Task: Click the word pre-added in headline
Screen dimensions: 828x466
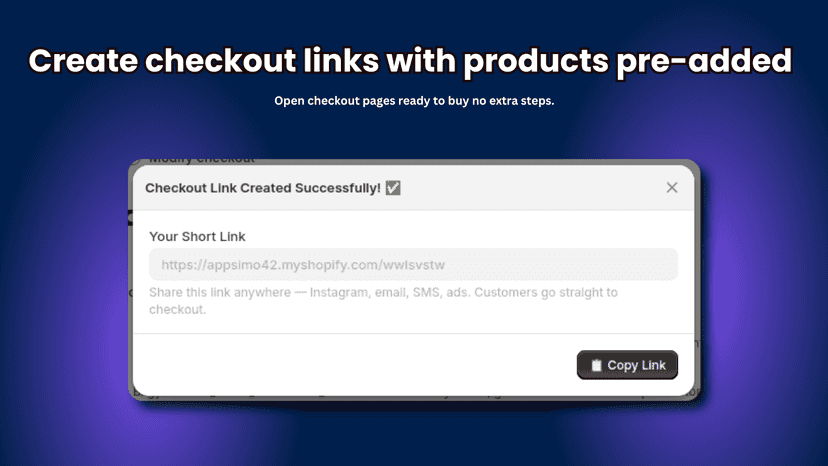Action: tap(704, 62)
